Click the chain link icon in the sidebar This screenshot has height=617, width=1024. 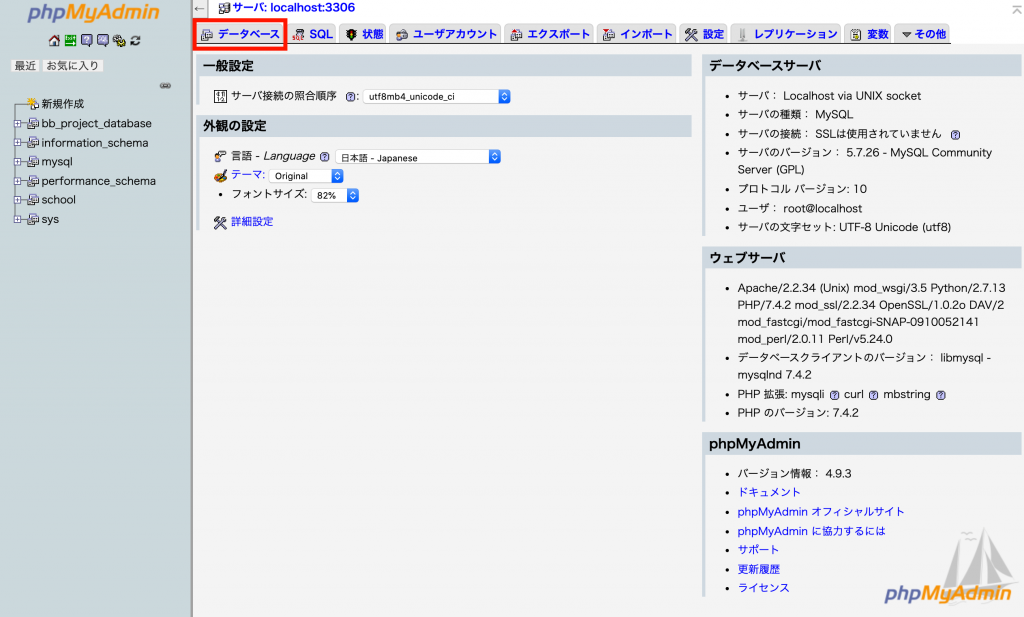pyautogui.click(x=165, y=86)
